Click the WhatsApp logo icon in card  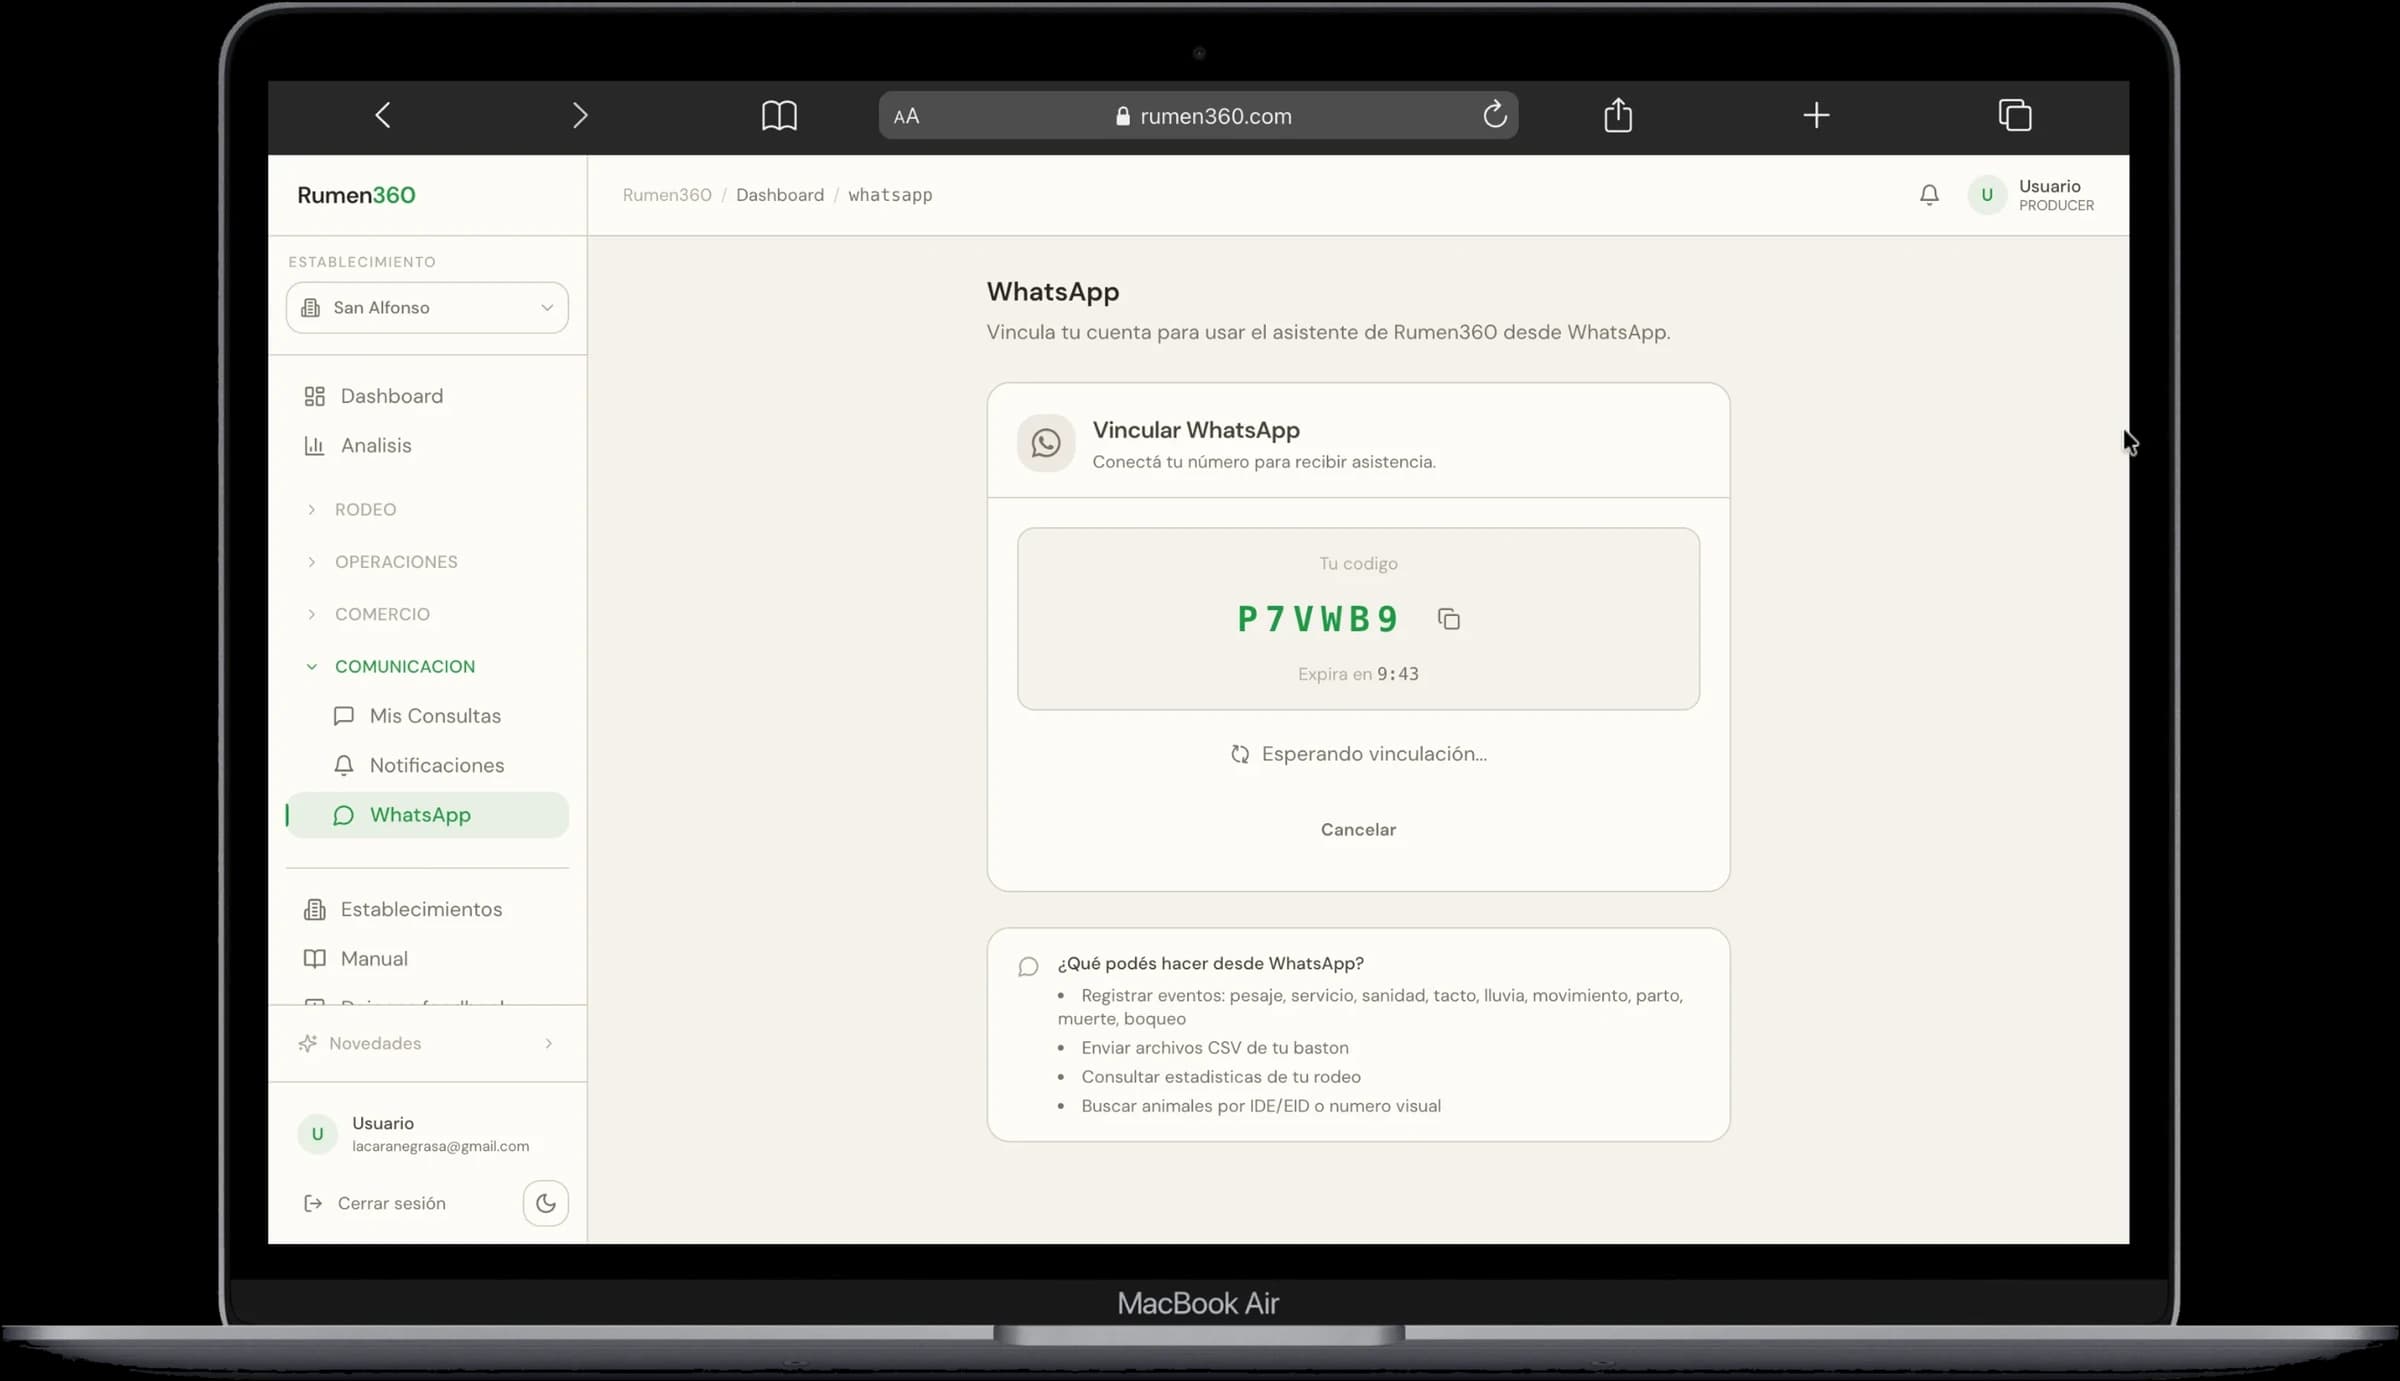pos(1046,443)
